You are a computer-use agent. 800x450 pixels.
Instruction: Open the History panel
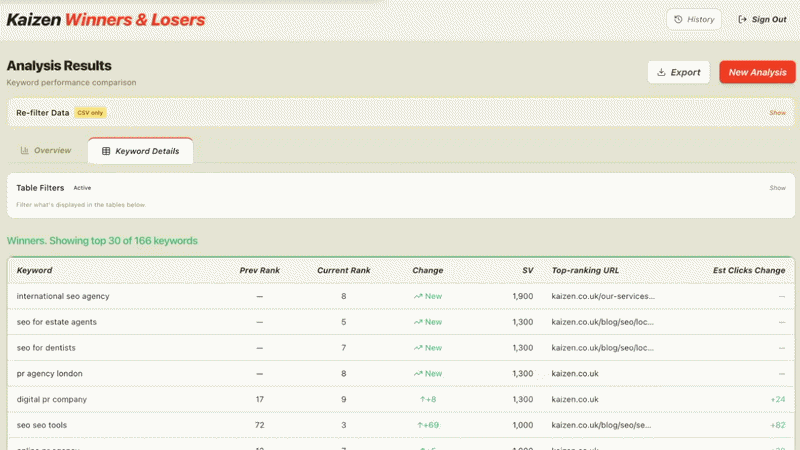[694, 19]
